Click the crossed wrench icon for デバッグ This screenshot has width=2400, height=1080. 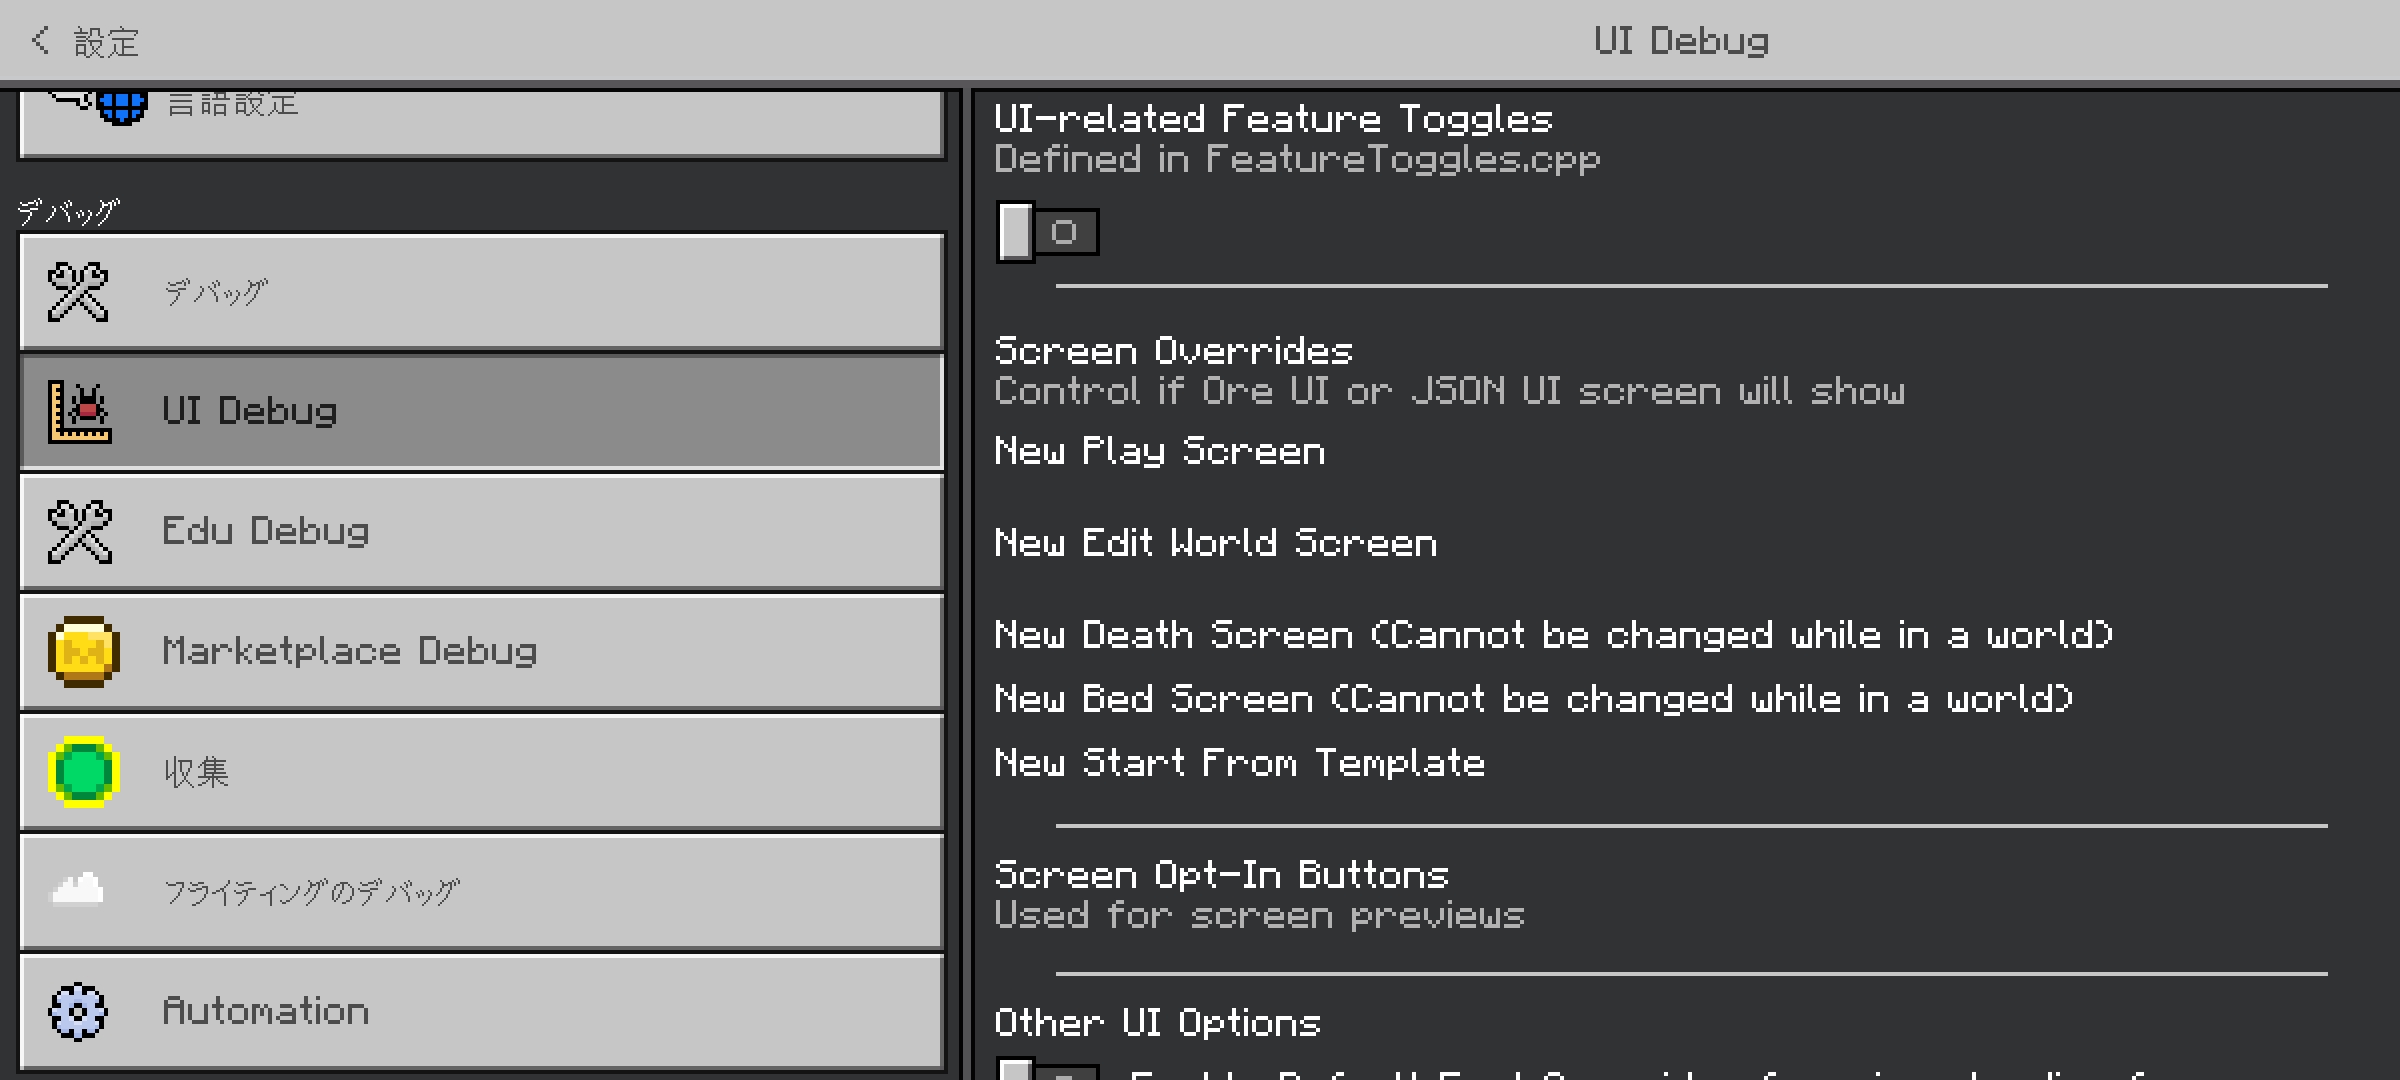(x=78, y=292)
